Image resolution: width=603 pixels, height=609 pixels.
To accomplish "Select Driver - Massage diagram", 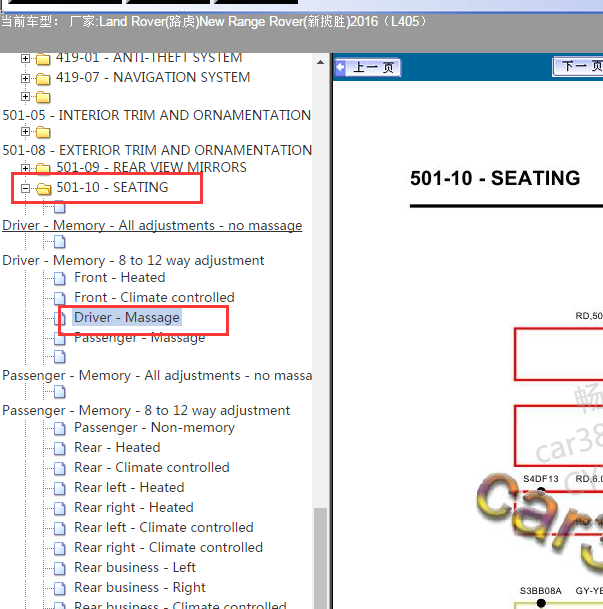I will [127, 317].
